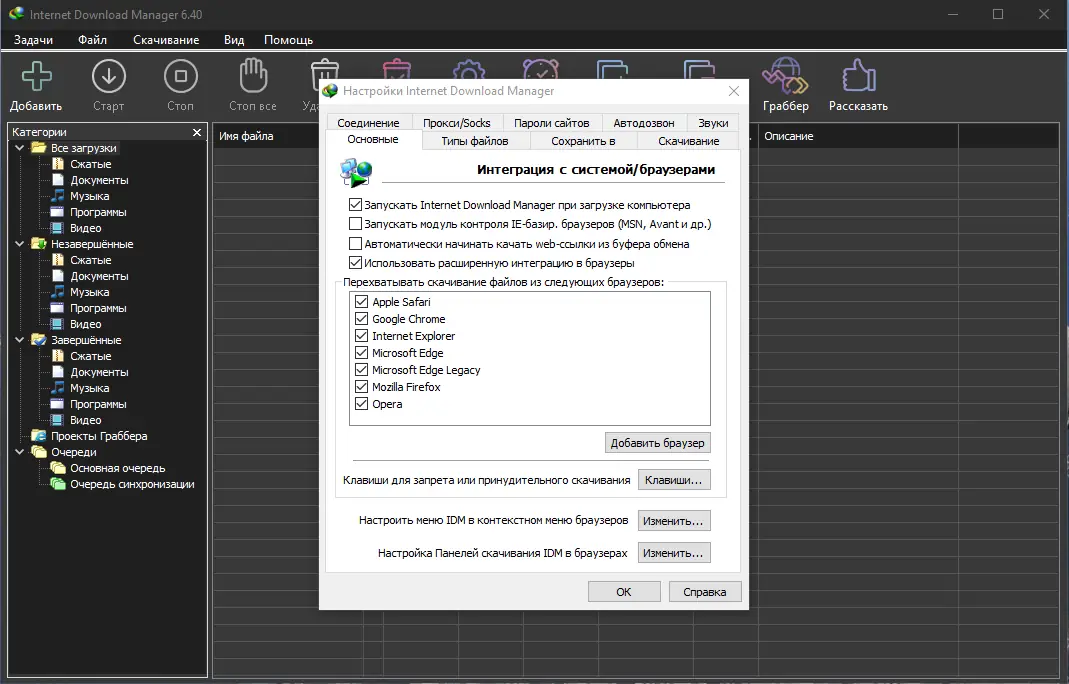Image resolution: width=1069 pixels, height=684 pixels.
Task: Toggle launching IDM at computer startup checkbox
Action: [355, 205]
